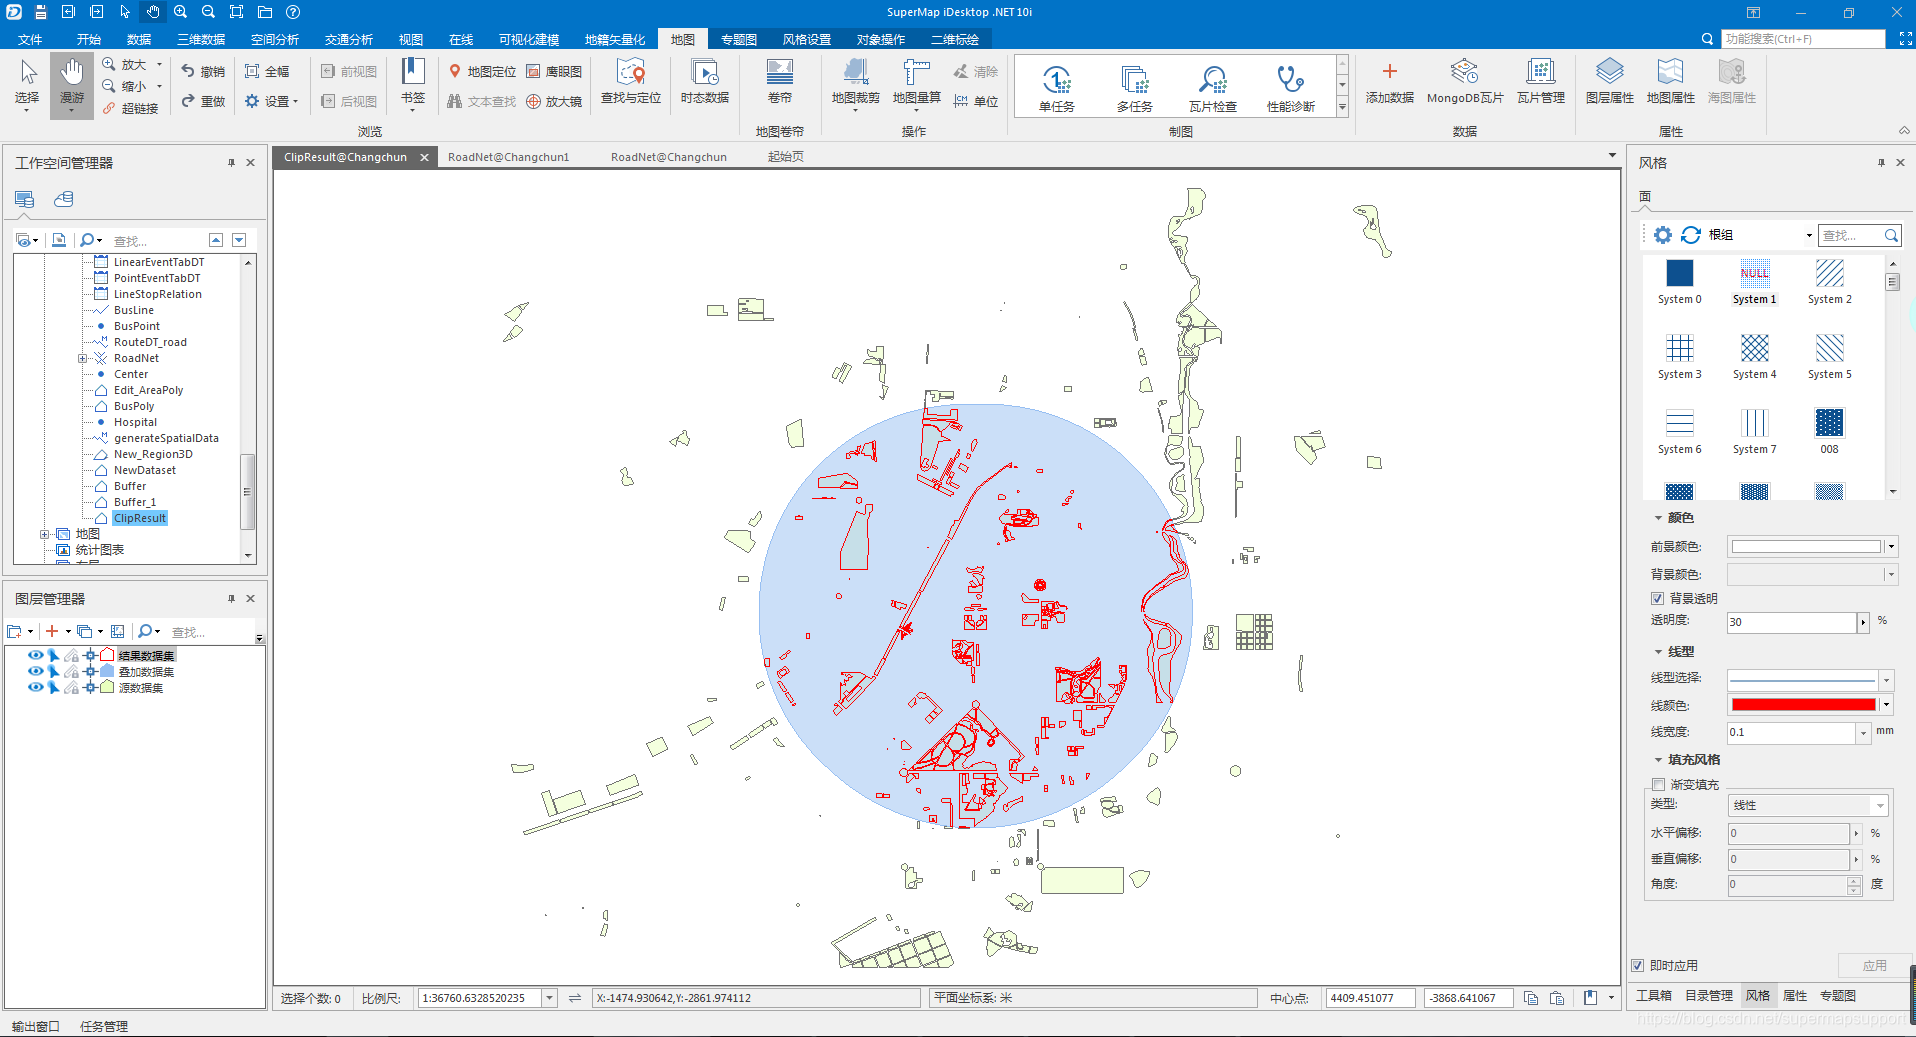The image size is (1916, 1037).
Task: Click 地图定位 locate icon
Action: pyautogui.click(x=455, y=72)
